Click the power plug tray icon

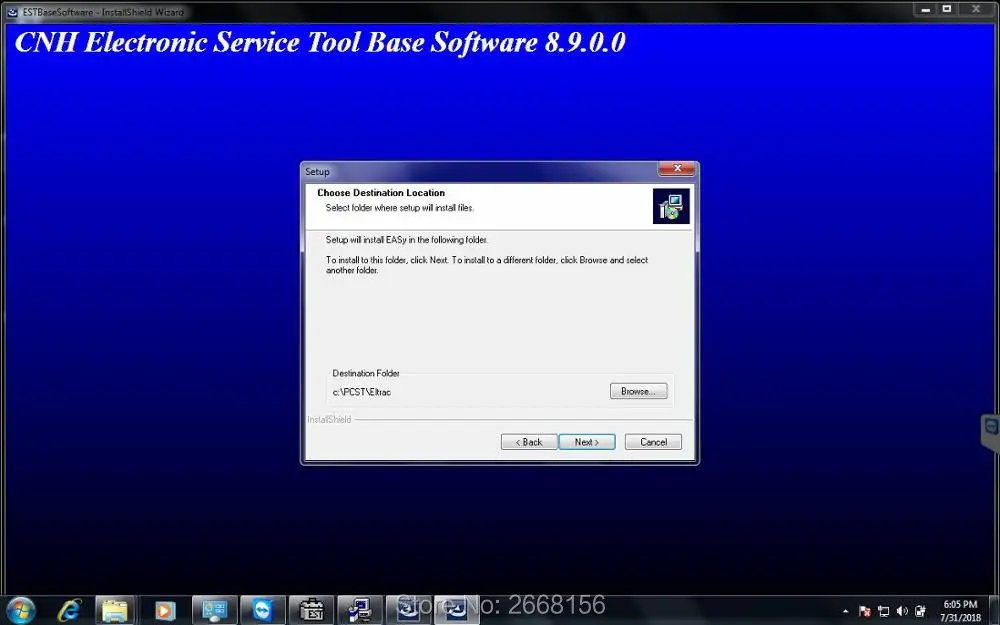[920, 611]
